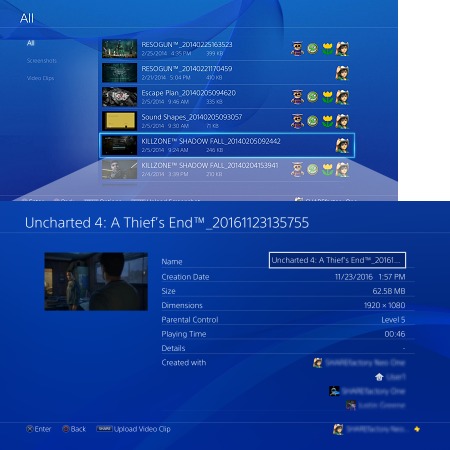
Task: Select KILLZONE SHADOW FALL_20140204153941 file name
Action: 210,165
